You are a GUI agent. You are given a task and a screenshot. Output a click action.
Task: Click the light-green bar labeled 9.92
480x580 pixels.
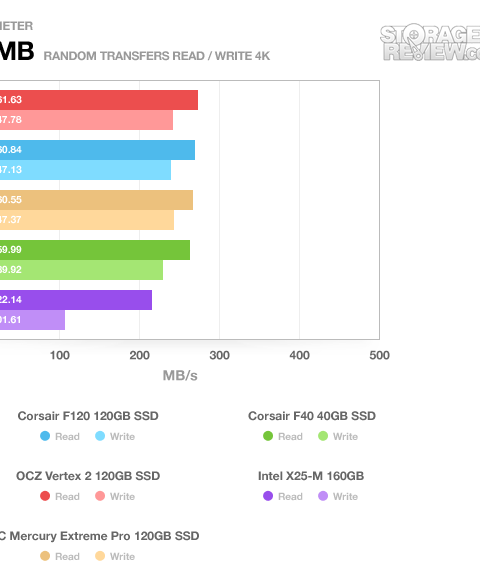coord(81,270)
